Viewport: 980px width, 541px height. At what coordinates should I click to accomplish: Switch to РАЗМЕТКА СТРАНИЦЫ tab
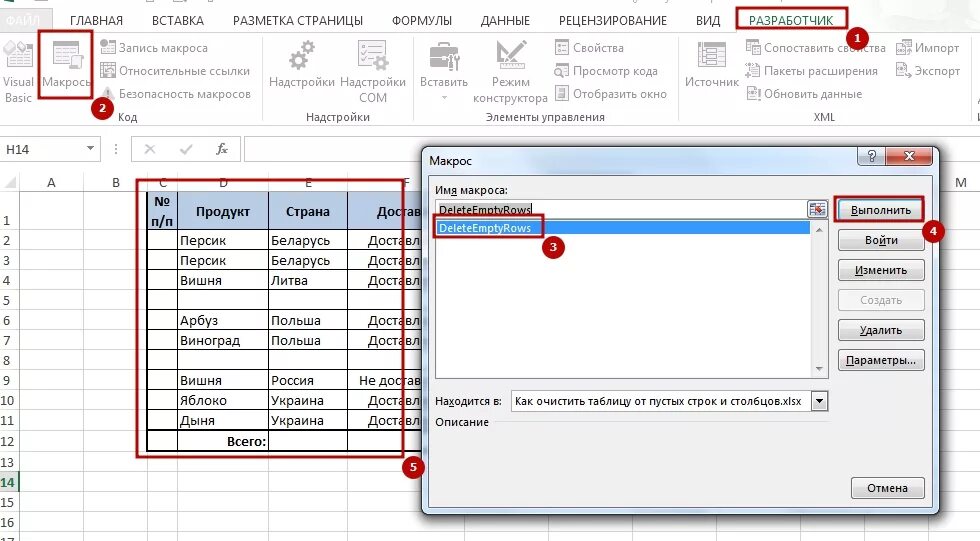298,21
